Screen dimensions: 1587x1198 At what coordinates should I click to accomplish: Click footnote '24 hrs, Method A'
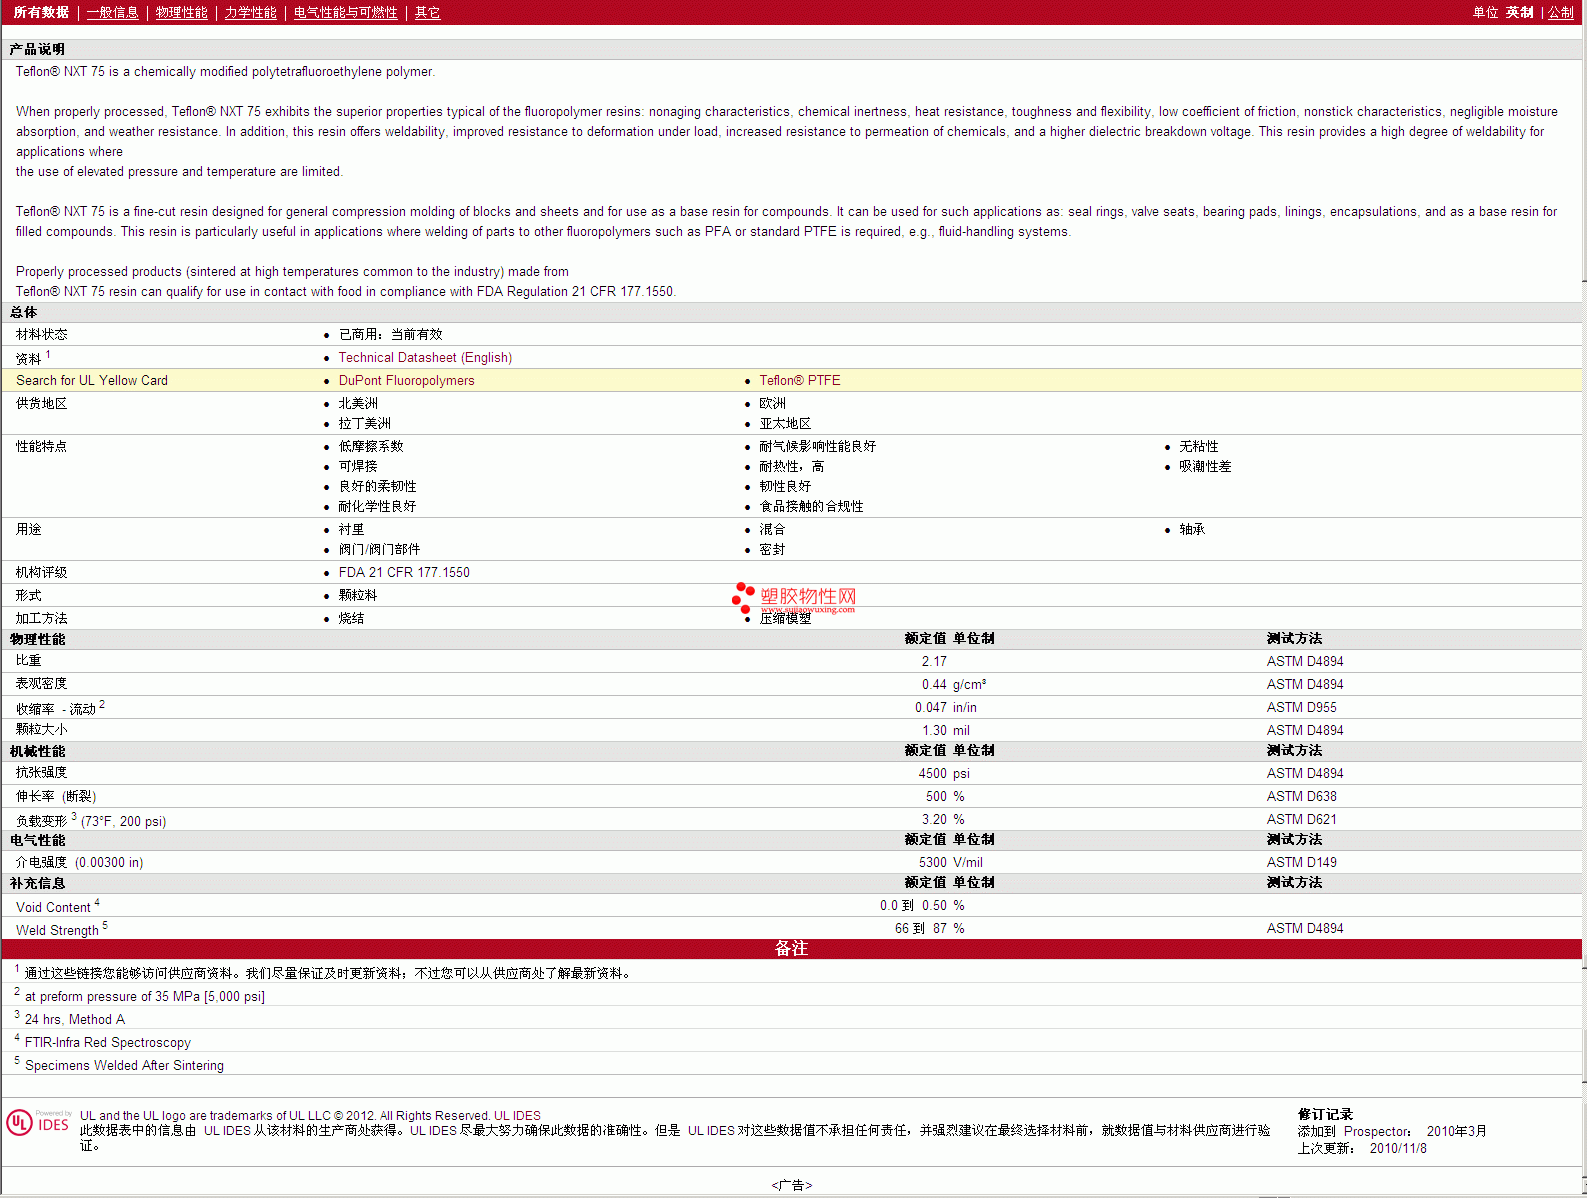[x=75, y=1019]
